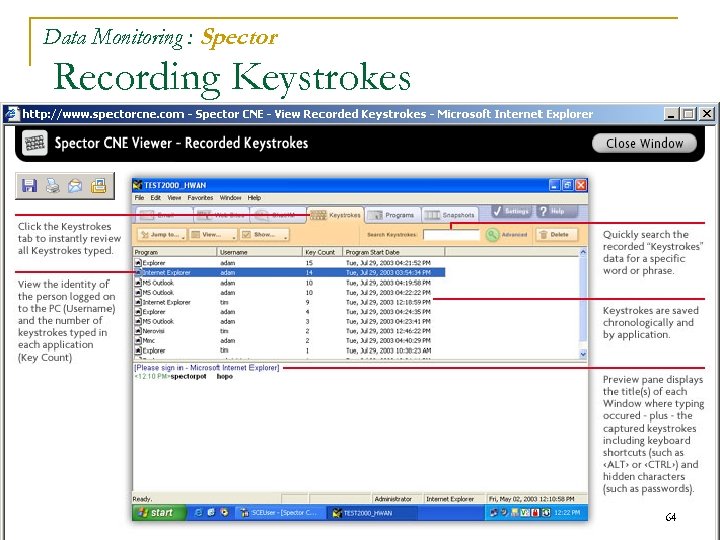Switch to the Snapshots tab
Image resolution: width=720 pixels, height=540 pixels.
coord(450,215)
